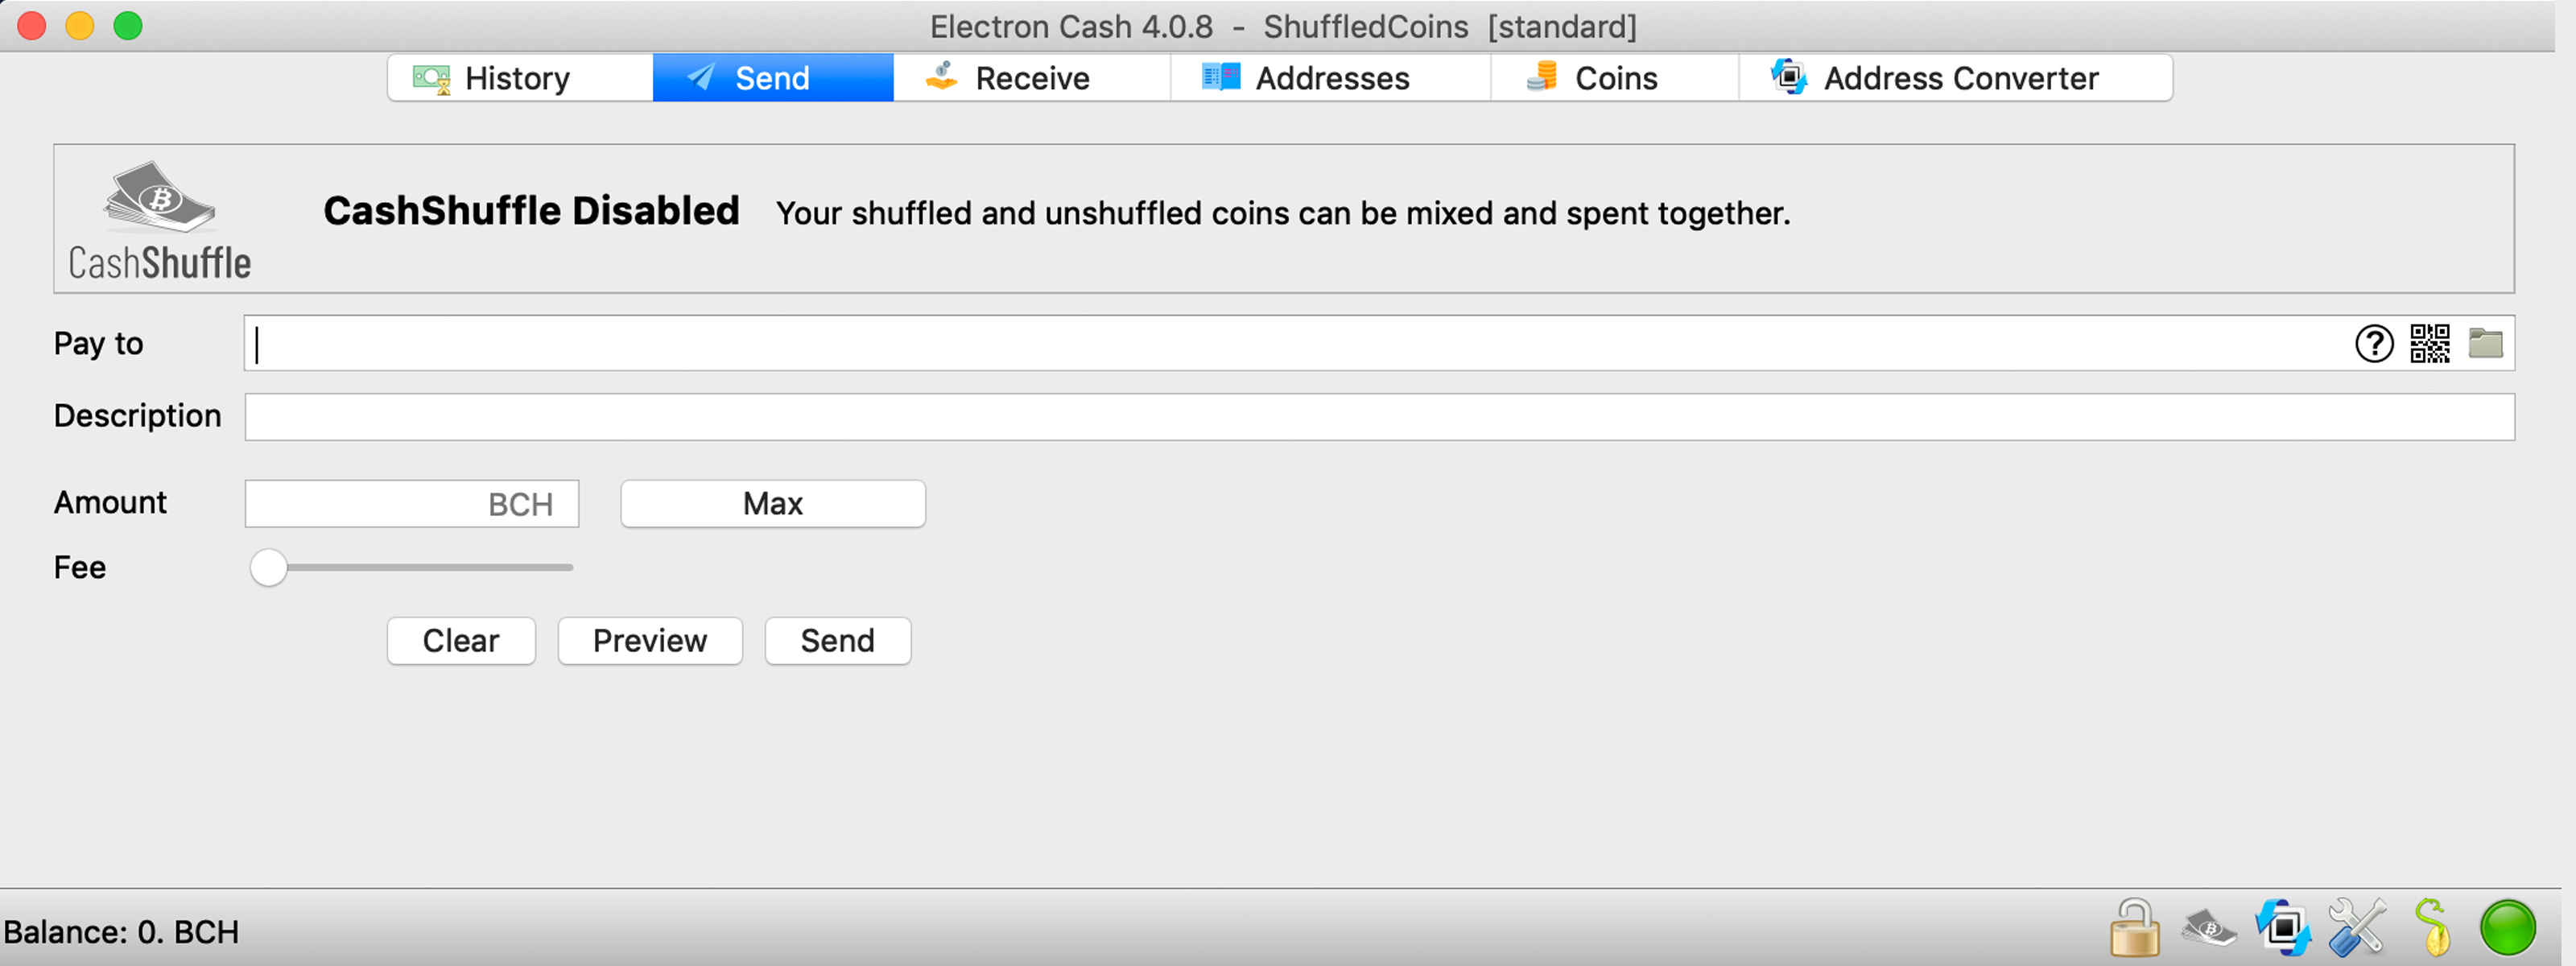Screen dimensions: 2576x966
Task: Drag the Fee slider to adjust fee
Action: pyautogui.click(x=266, y=565)
